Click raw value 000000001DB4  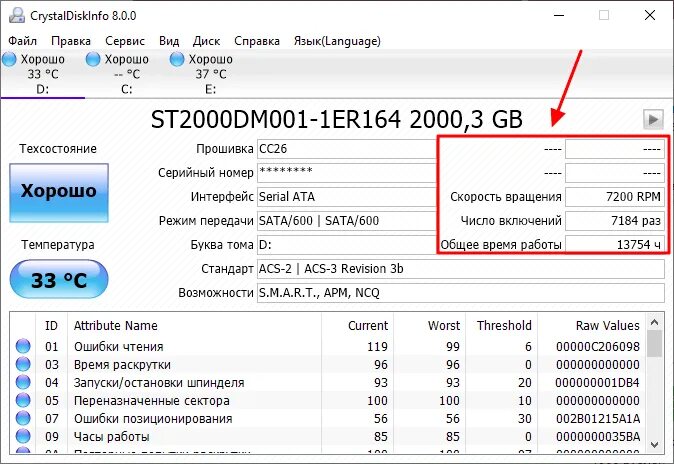(597, 382)
